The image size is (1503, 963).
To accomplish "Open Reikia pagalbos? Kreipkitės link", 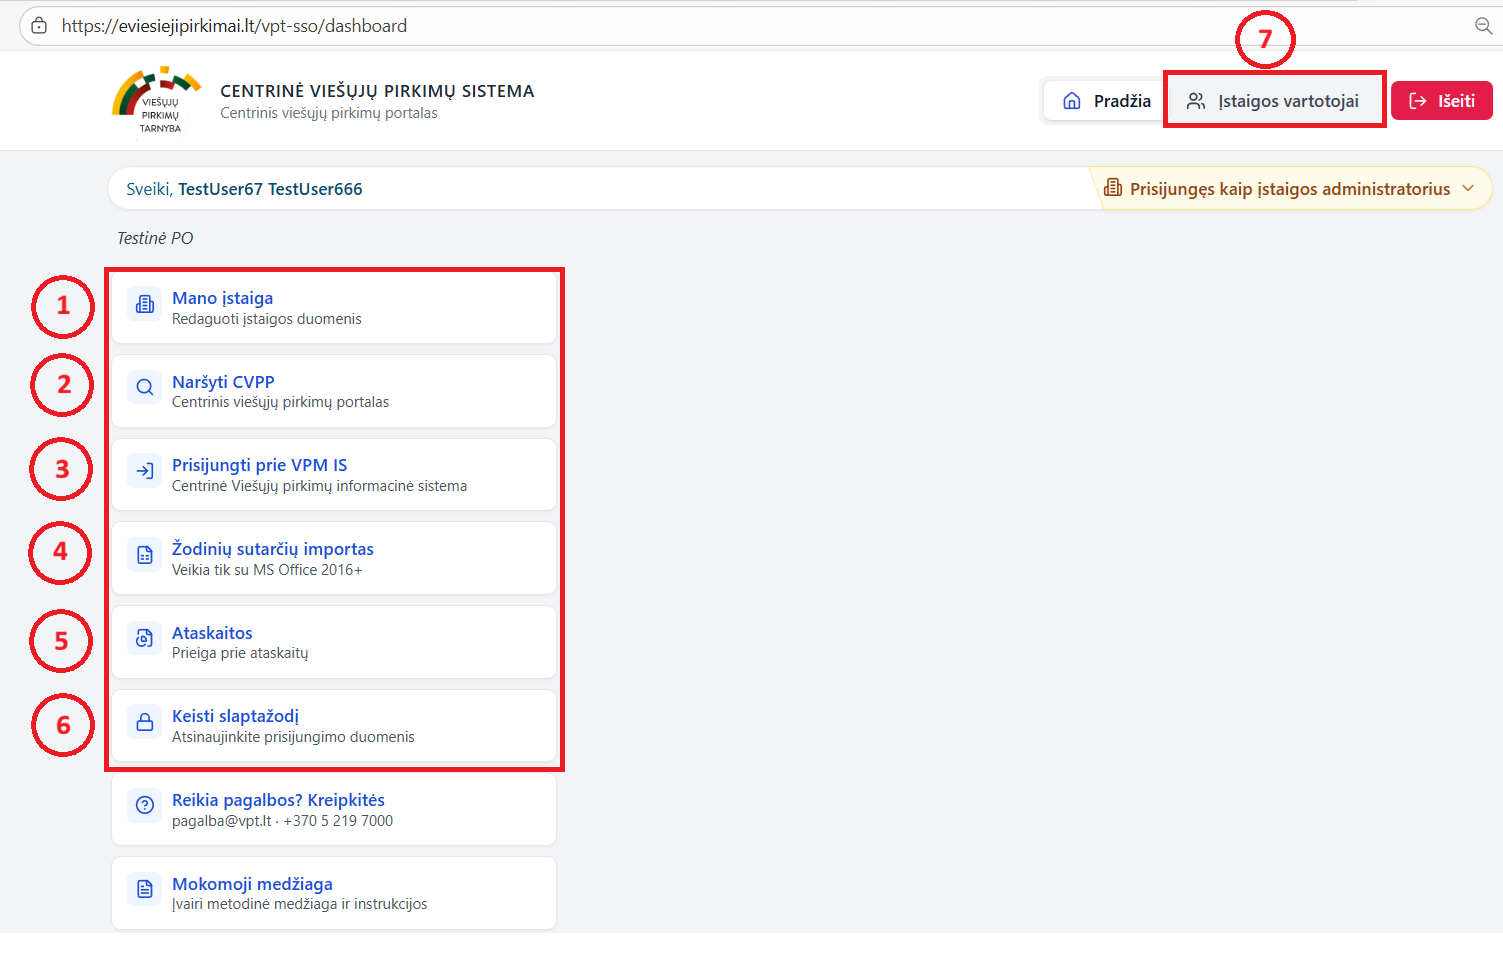I will [278, 800].
